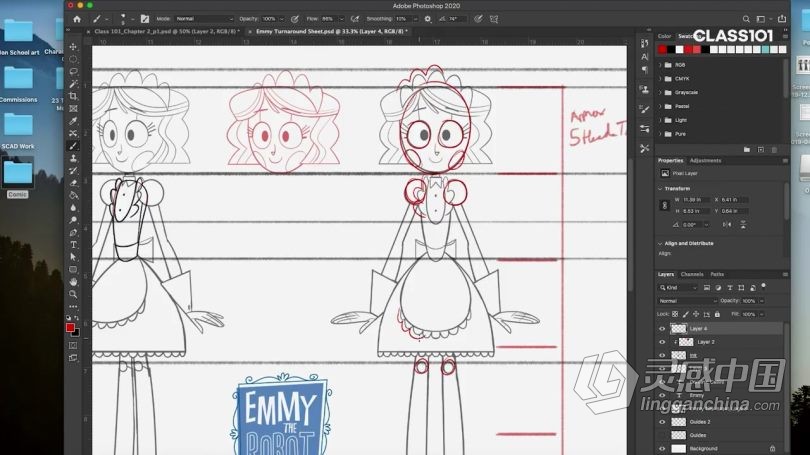Screen dimensions: 810x455
Task: Open the smoothing options gear
Action: coord(428,19)
